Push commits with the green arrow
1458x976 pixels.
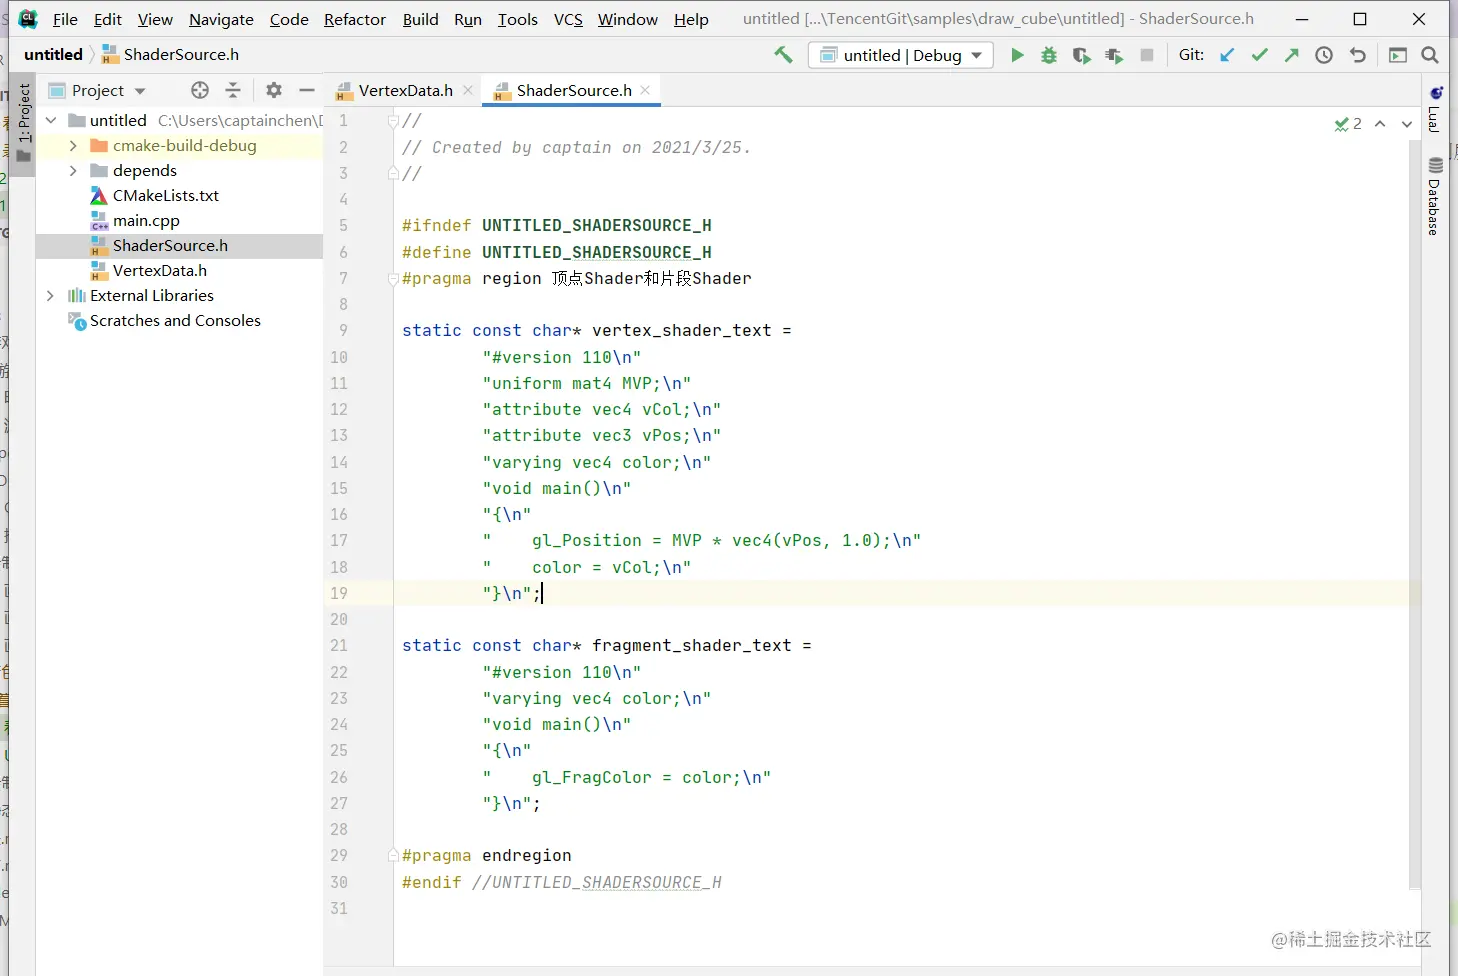click(1292, 55)
